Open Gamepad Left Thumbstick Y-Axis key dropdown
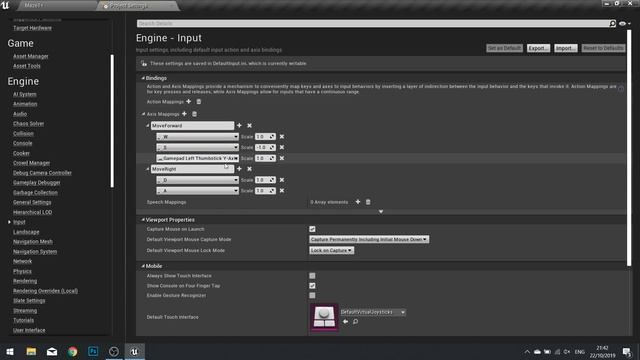 (x=198, y=158)
